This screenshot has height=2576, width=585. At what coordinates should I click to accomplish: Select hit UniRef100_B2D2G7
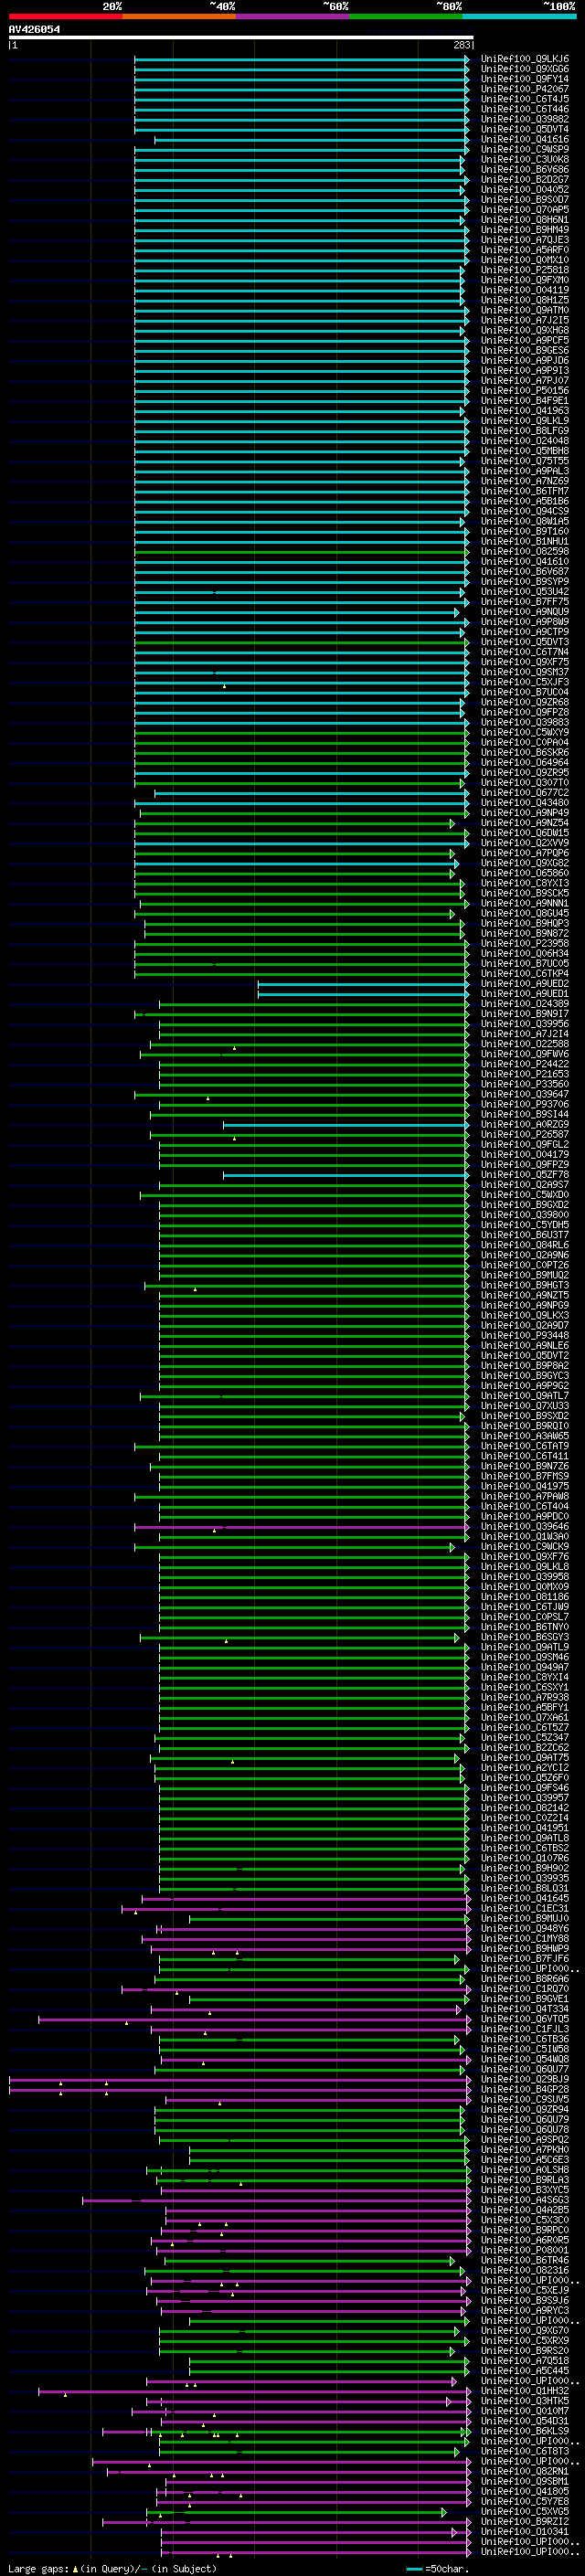525,179
